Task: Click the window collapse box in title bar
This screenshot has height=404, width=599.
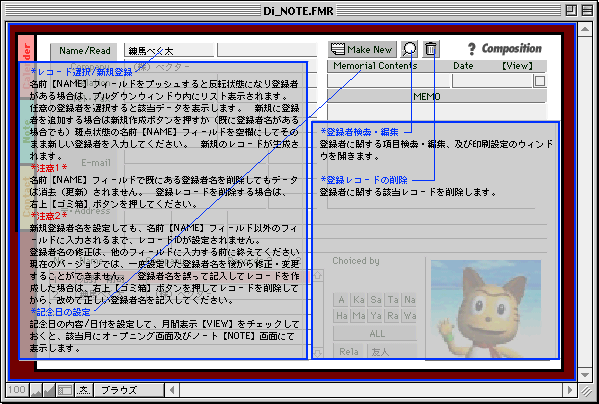Action: 587,10
